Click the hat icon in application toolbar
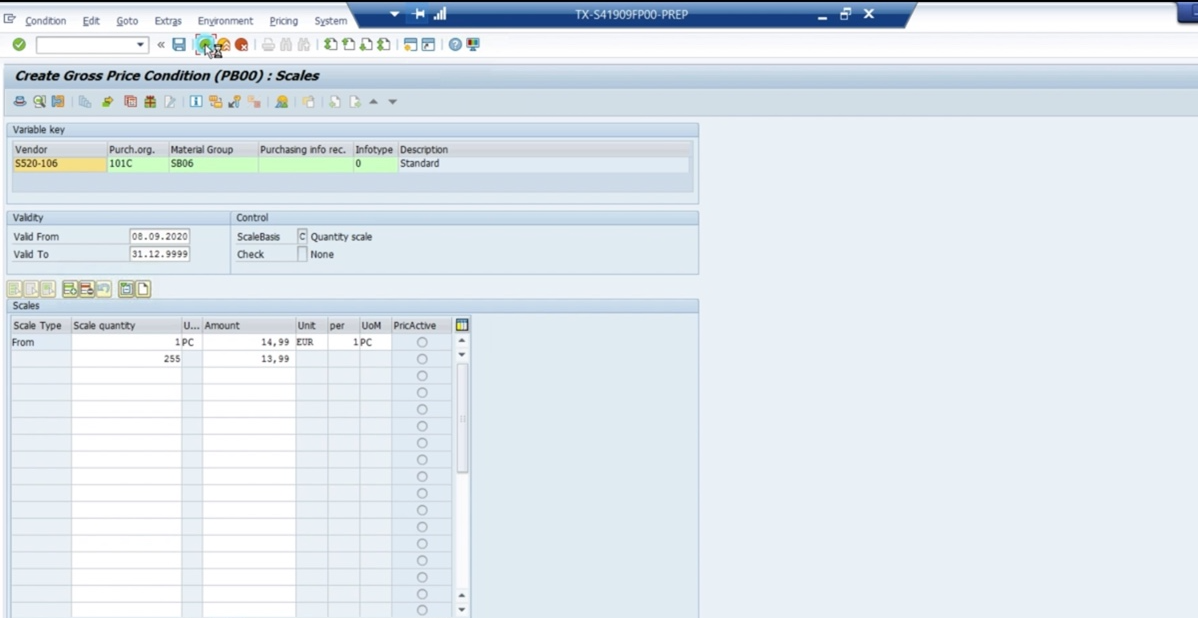1198x618 pixels. coord(20,102)
